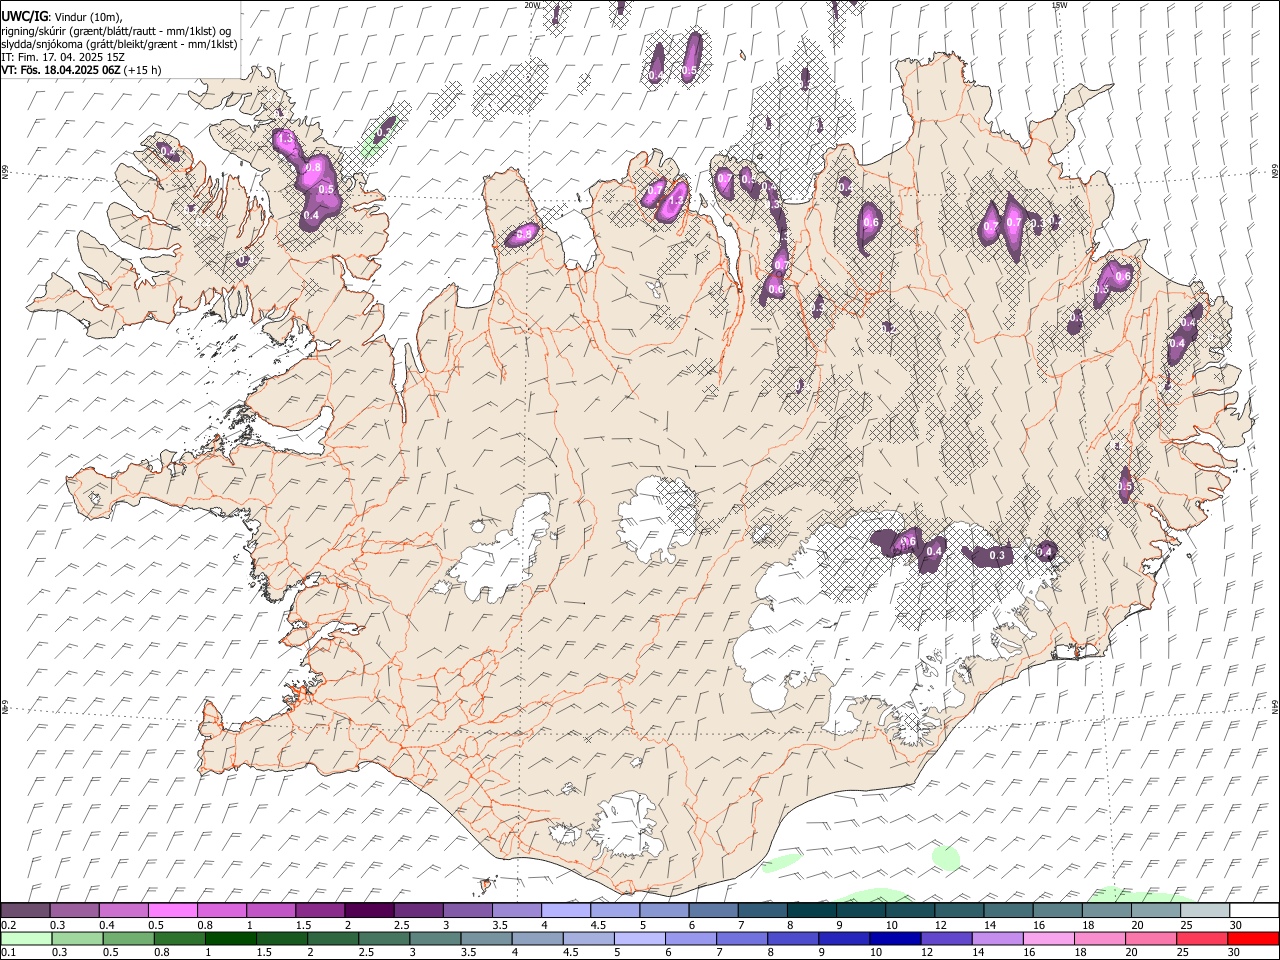Click the 0.8 precipitation value in the Westfjords
Viewport: 1280px width, 960px height.
click(x=312, y=168)
